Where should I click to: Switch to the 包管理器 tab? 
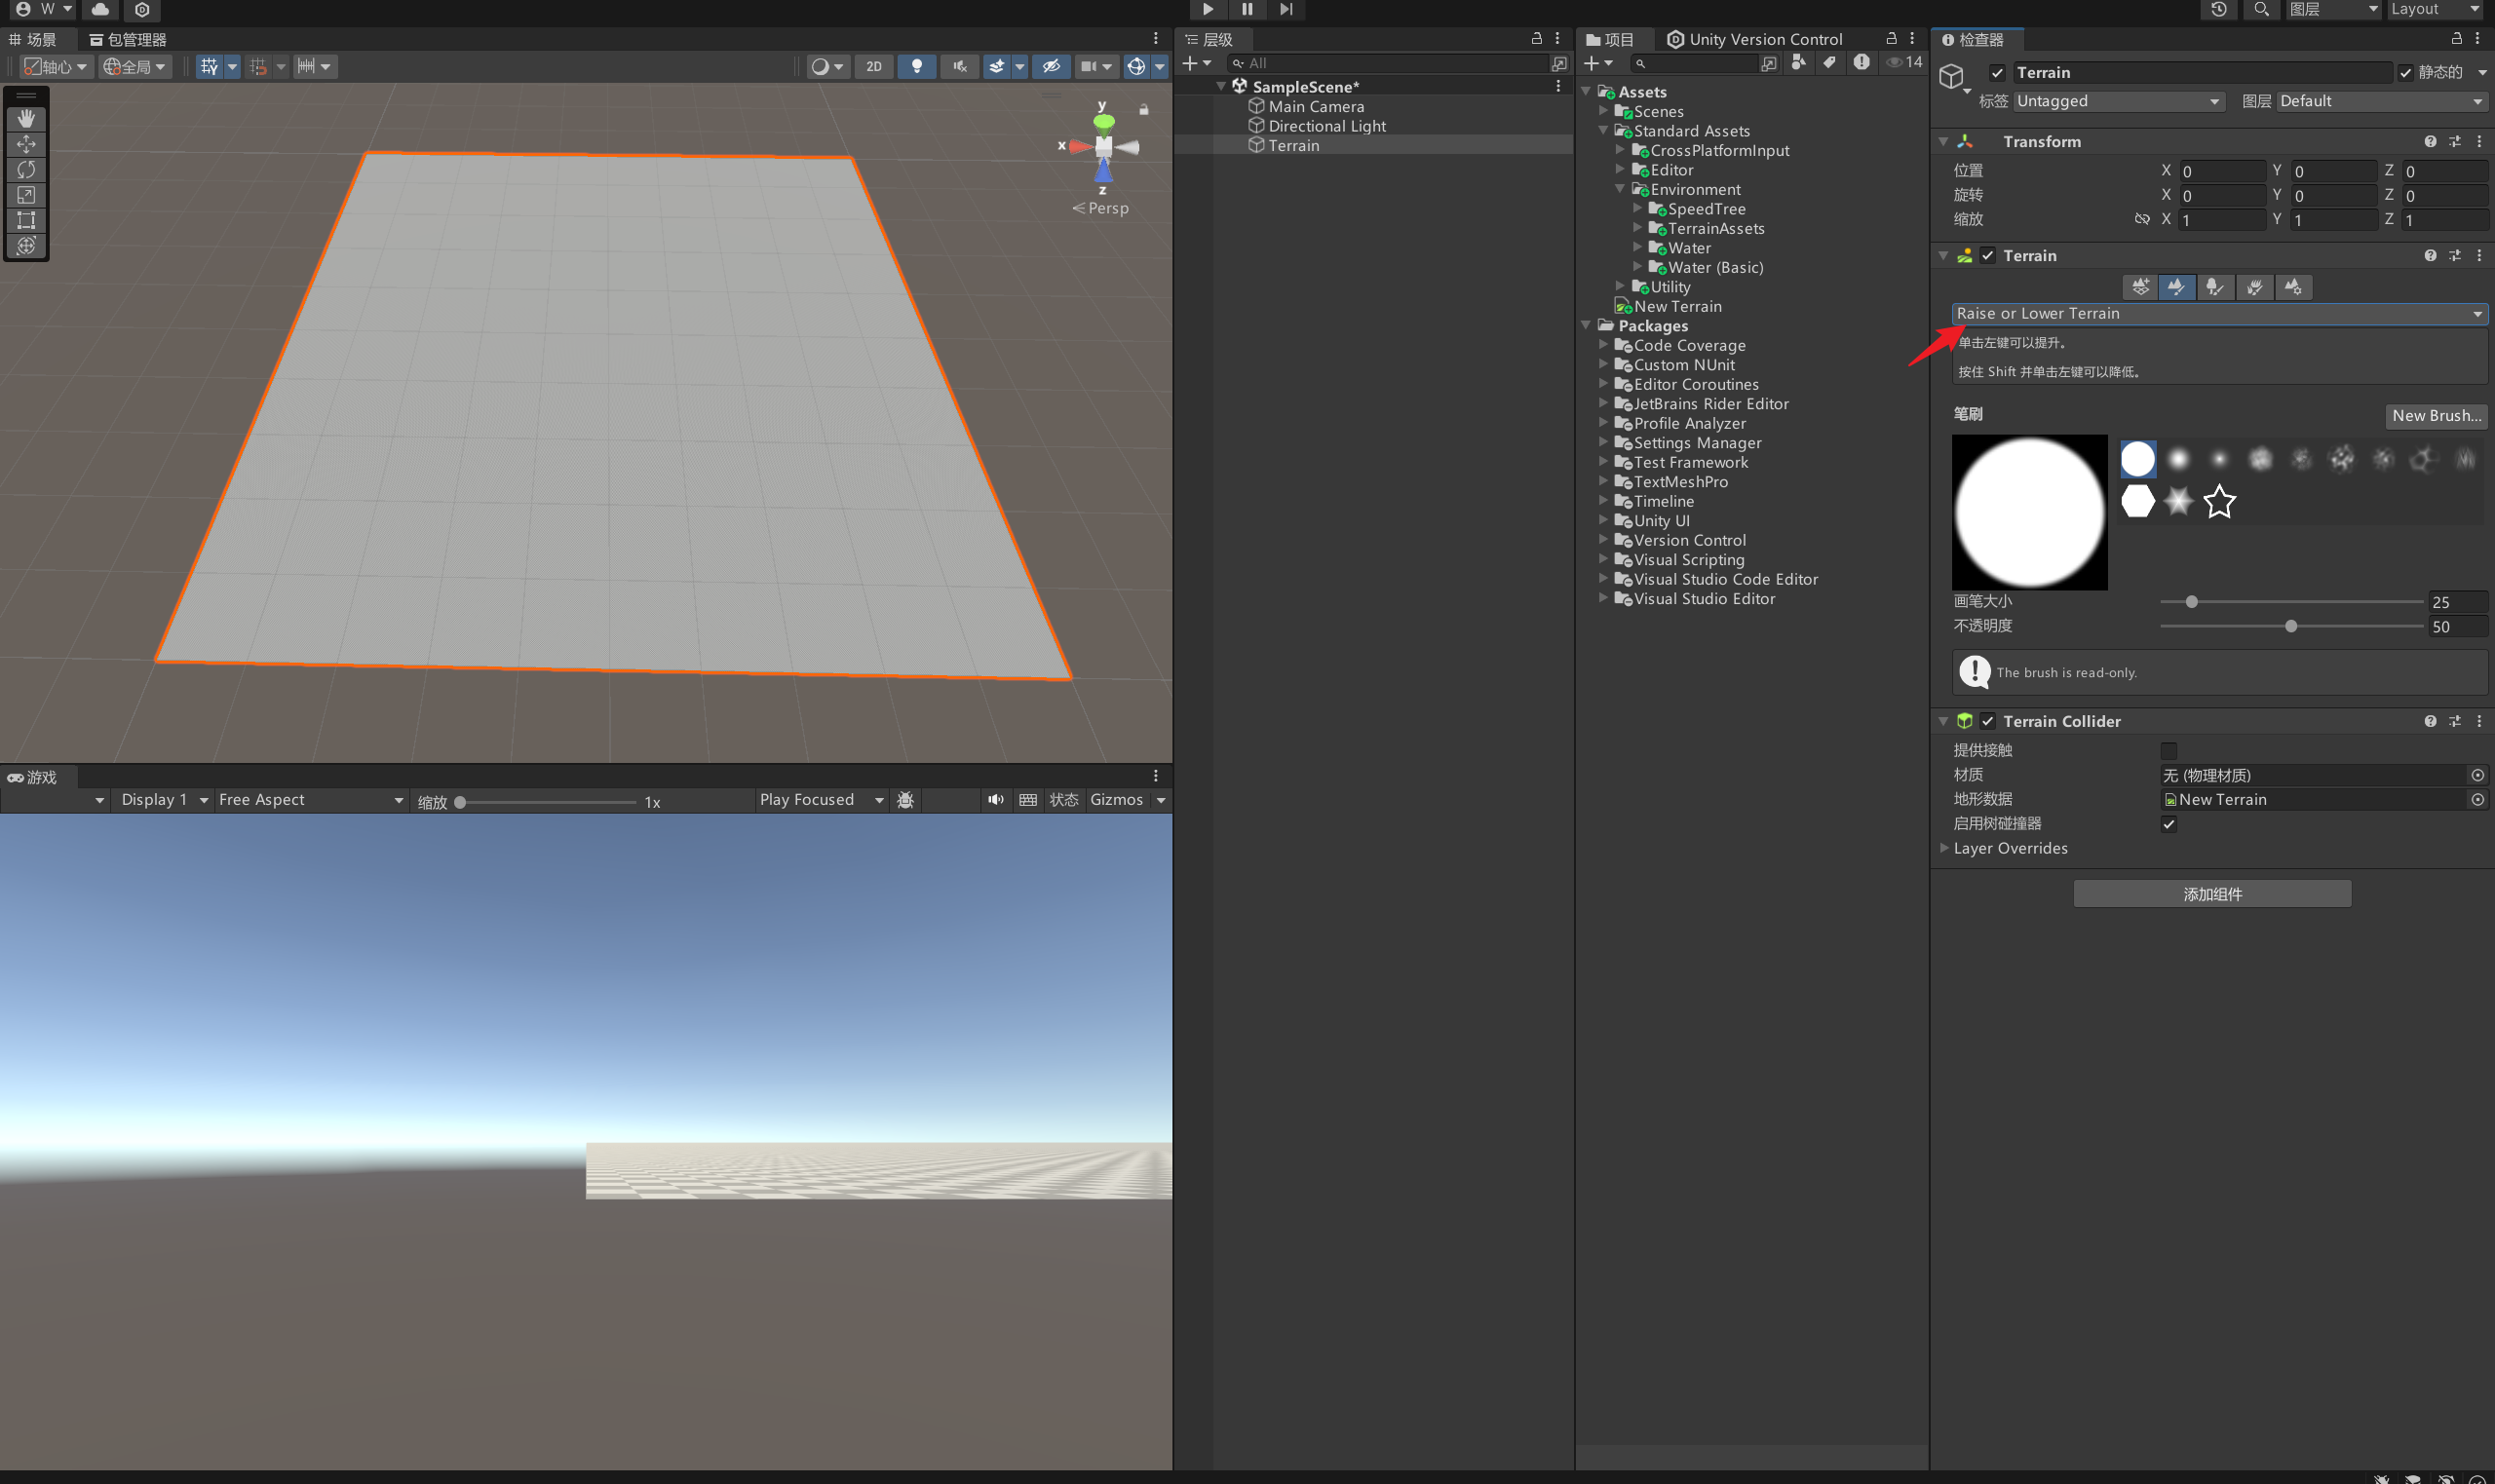pos(128,39)
